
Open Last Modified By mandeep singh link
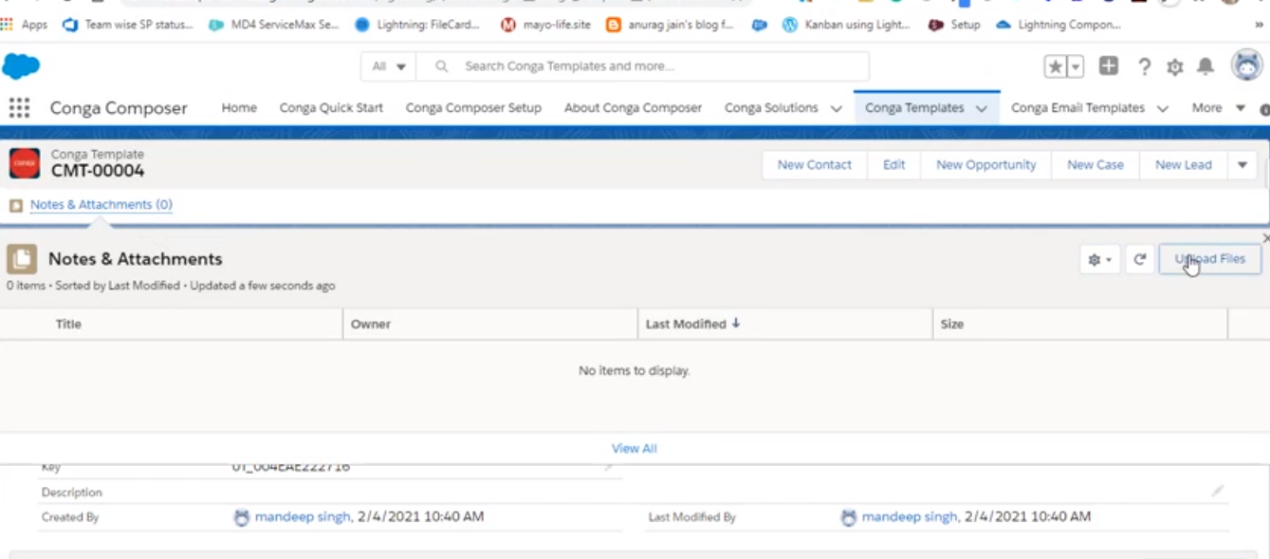coord(910,517)
